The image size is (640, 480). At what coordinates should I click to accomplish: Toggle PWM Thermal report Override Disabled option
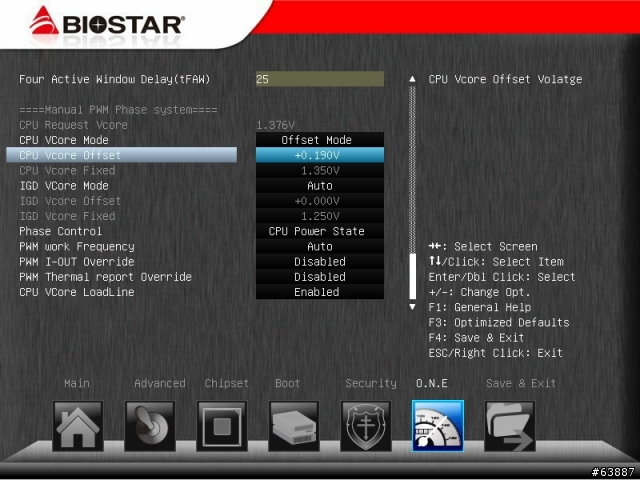click(320, 277)
